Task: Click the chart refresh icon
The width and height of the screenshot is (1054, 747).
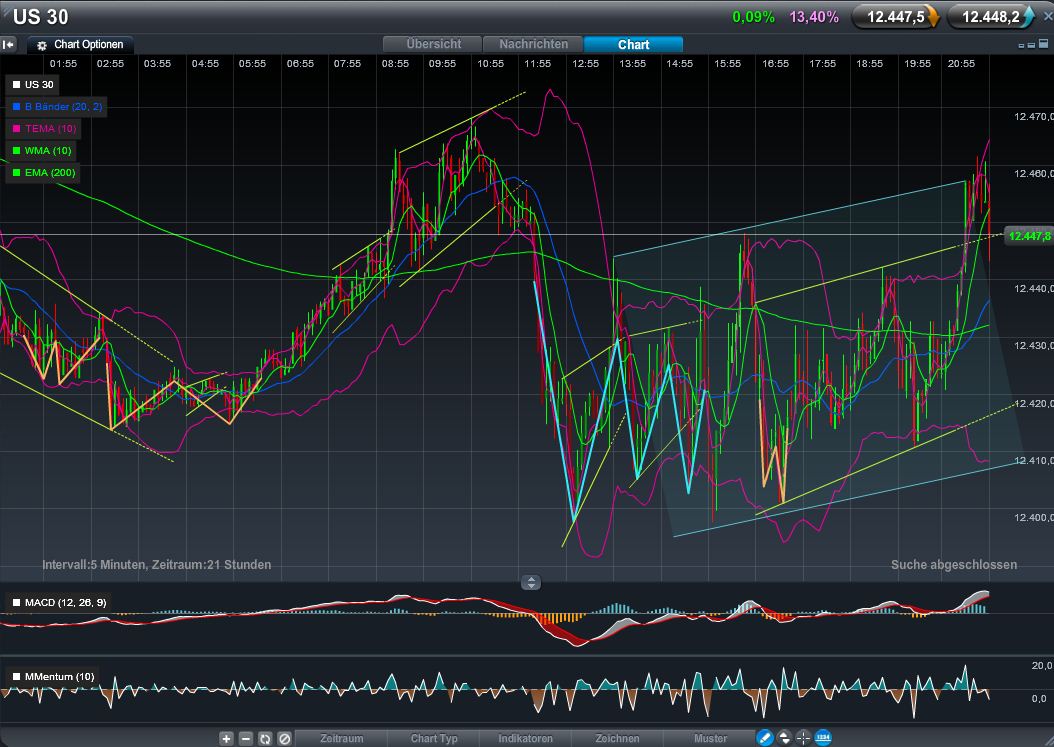Action: coord(263,738)
